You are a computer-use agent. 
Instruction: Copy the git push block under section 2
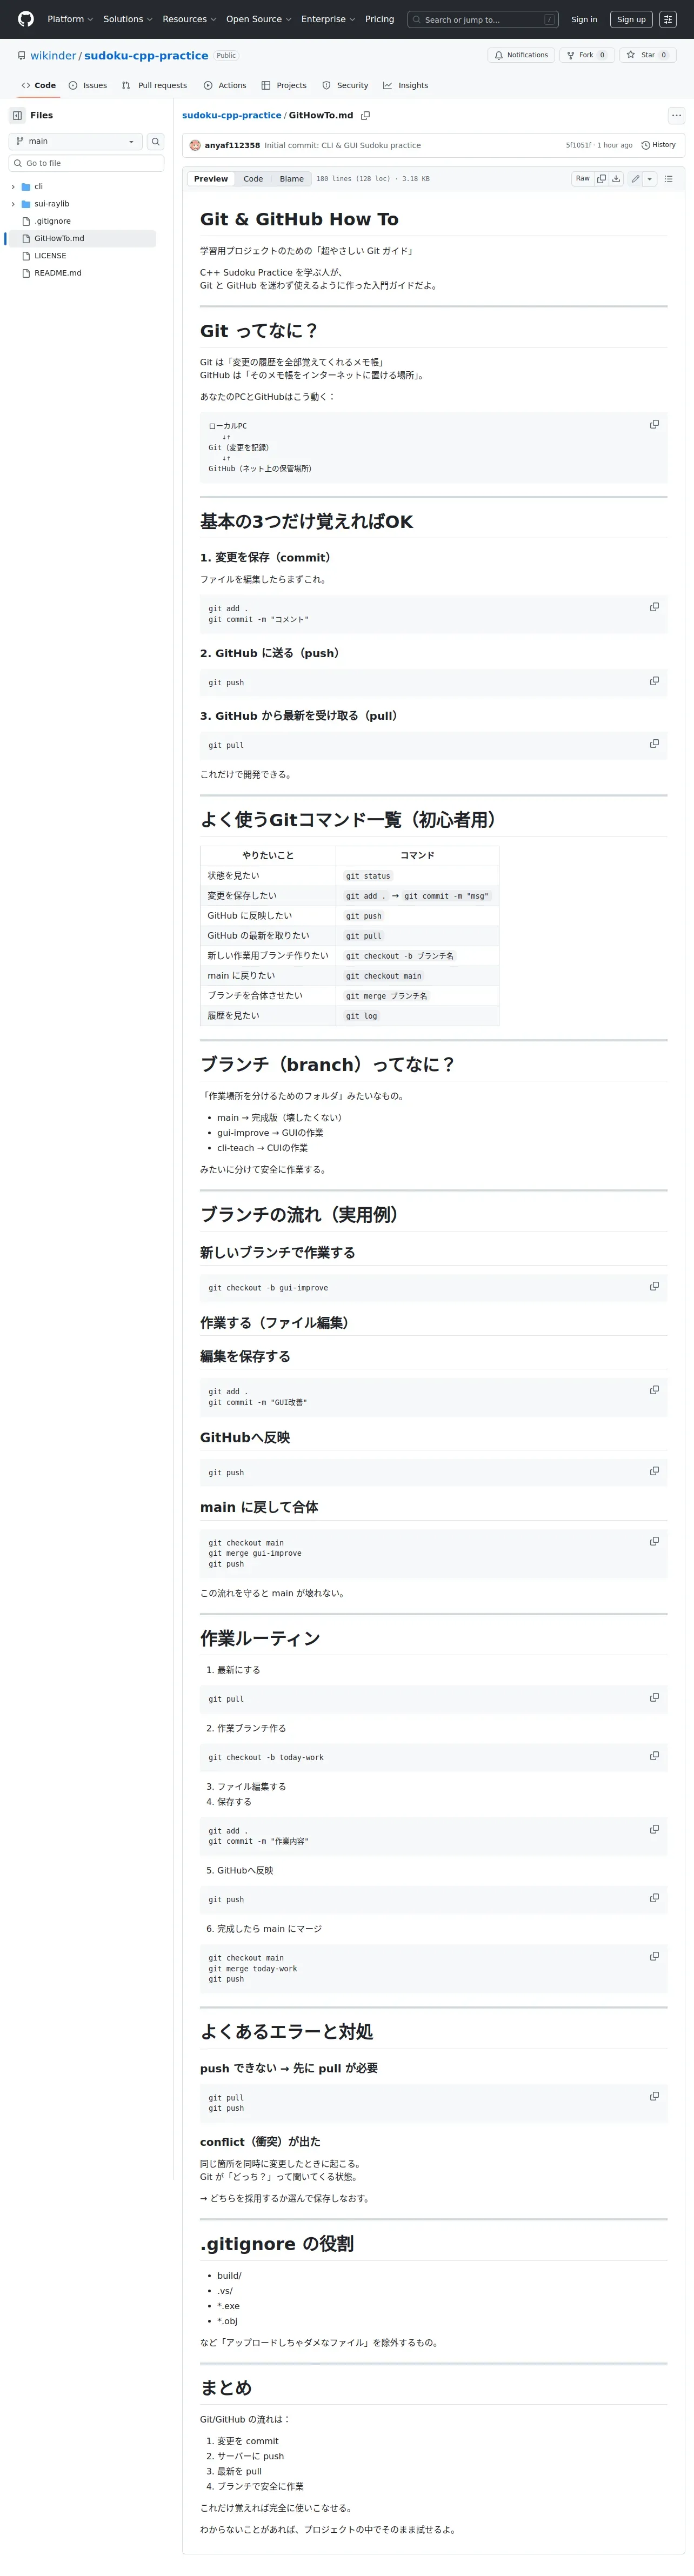click(654, 681)
